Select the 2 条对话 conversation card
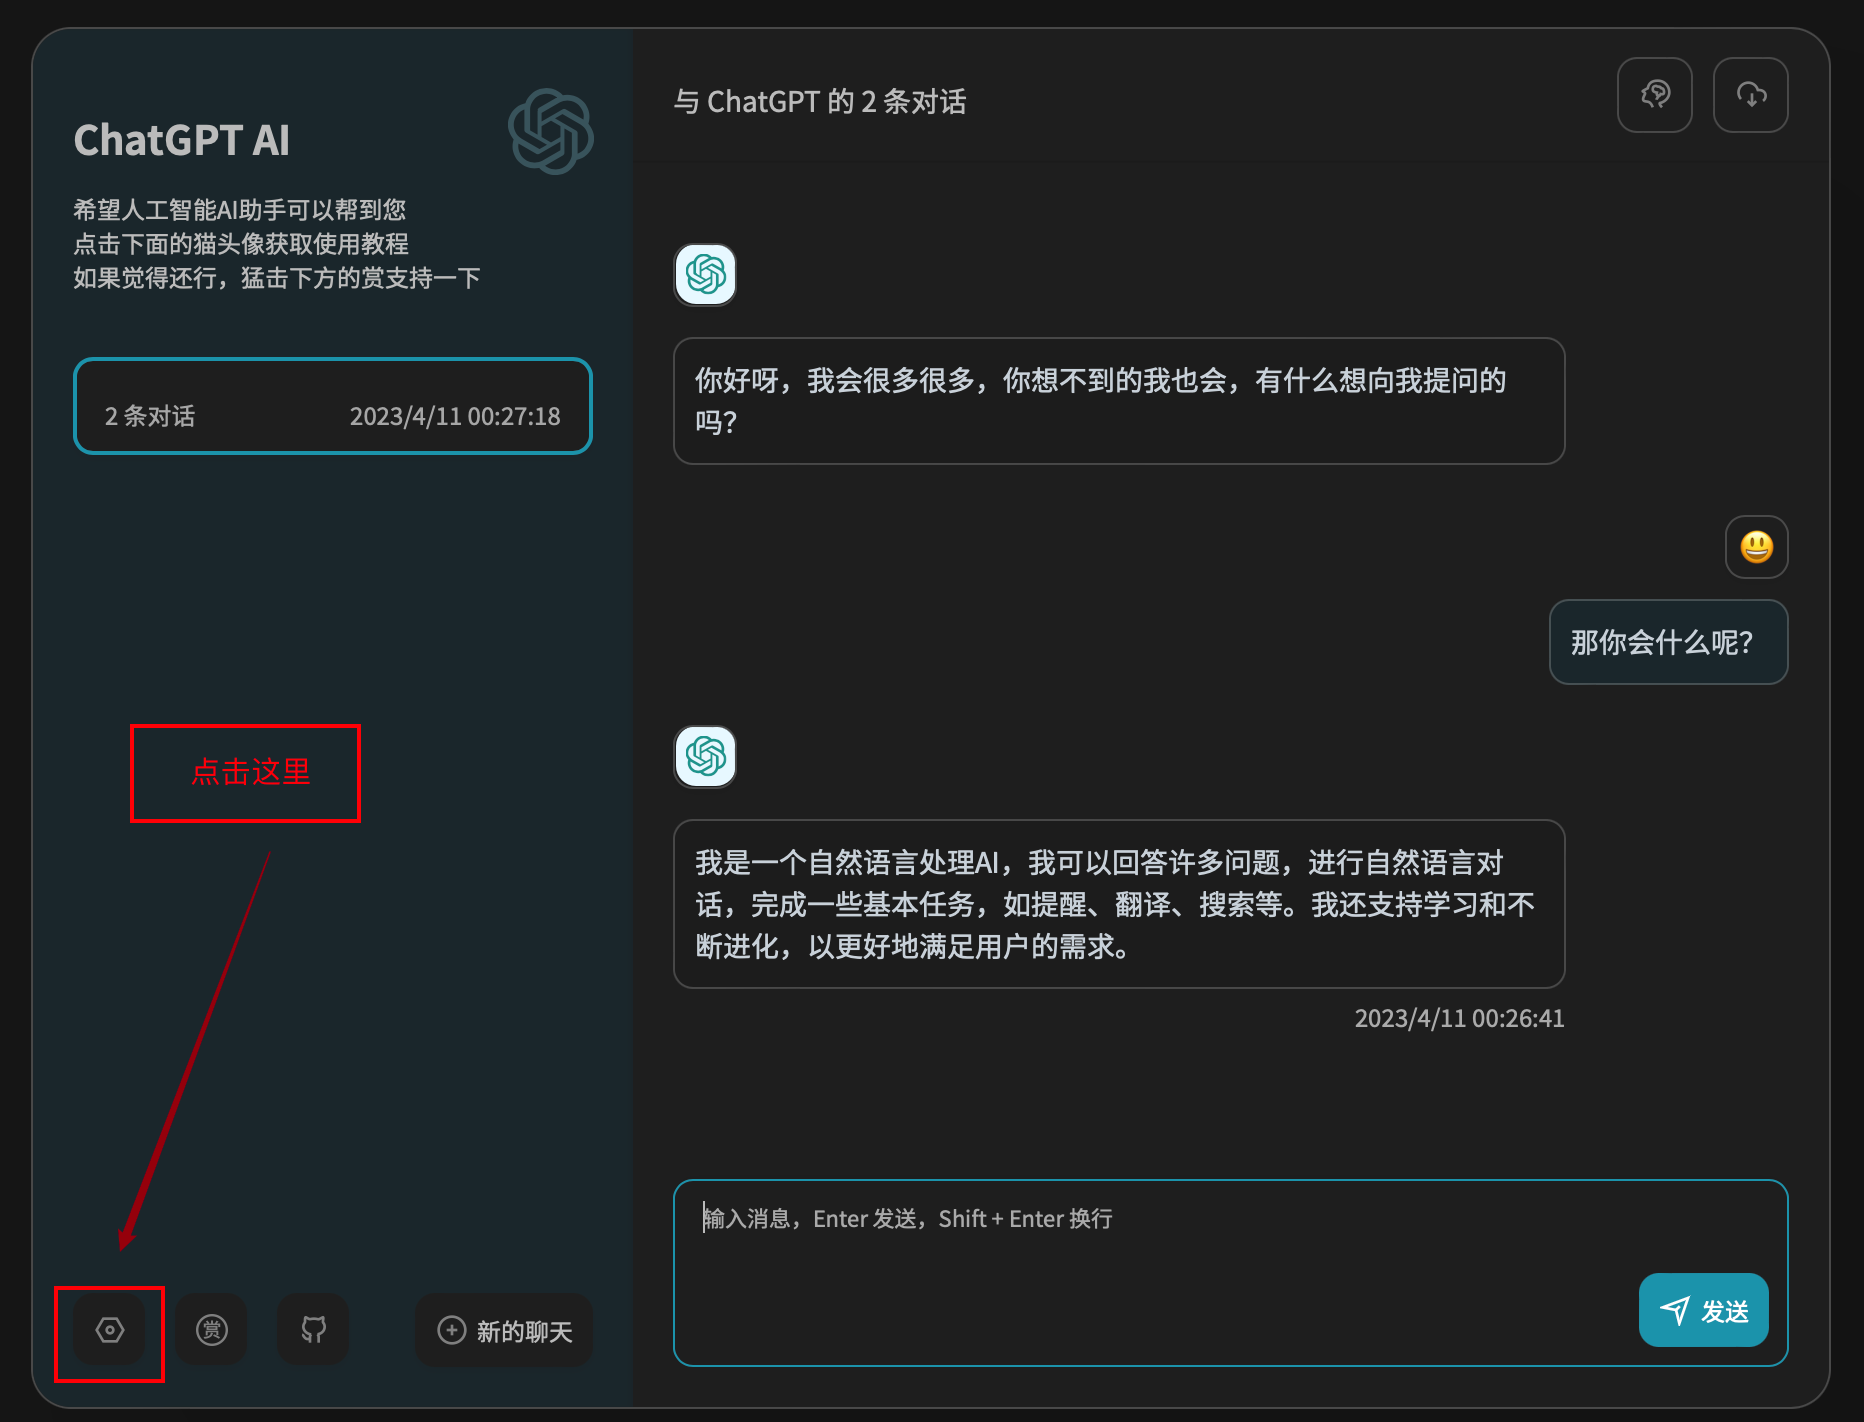1864x1422 pixels. point(333,406)
